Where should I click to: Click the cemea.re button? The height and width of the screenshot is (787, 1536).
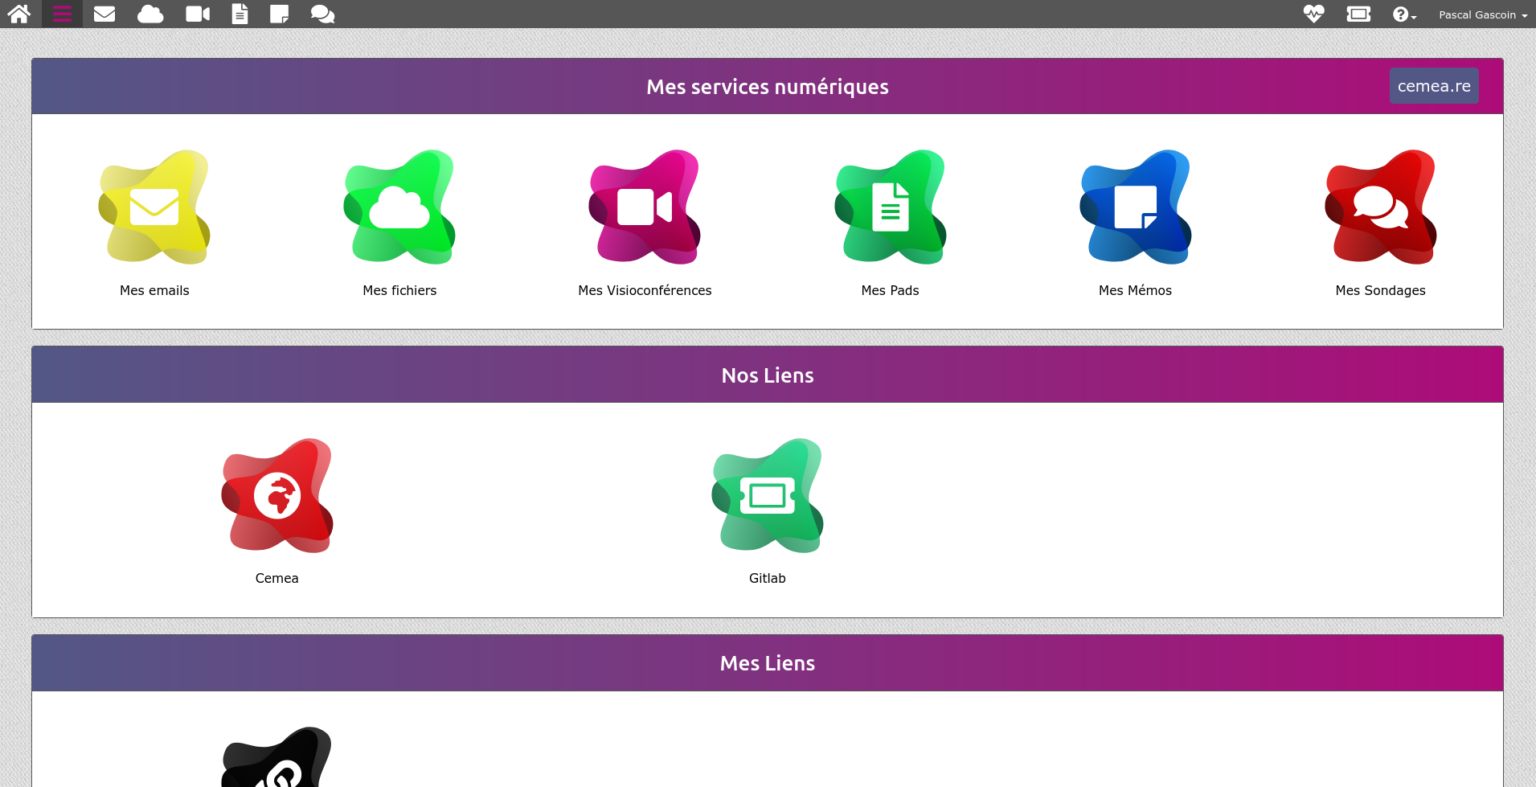point(1433,86)
